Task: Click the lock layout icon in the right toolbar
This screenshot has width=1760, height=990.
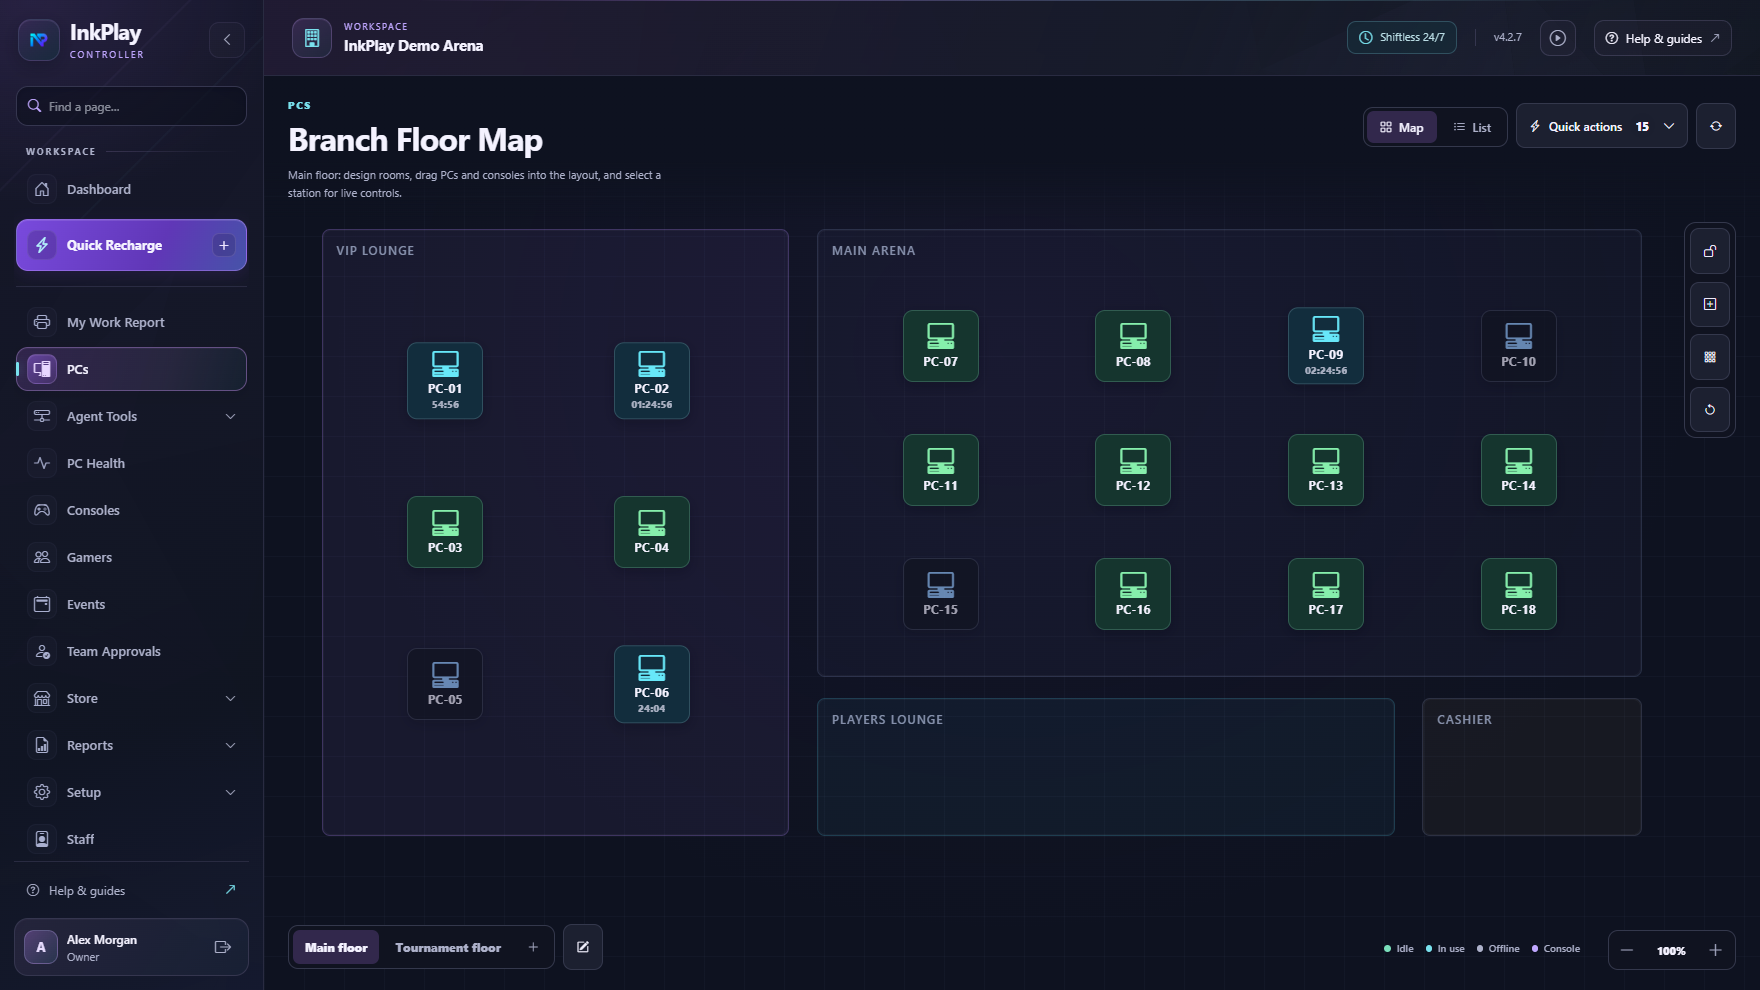Action: pos(1710,251)
